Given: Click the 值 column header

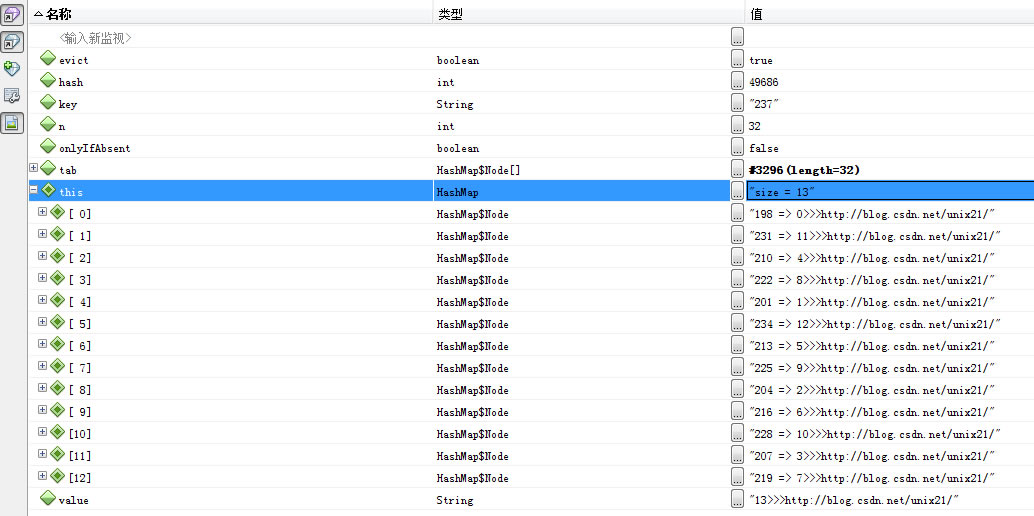Looking at the screenshot, I should [x=890, y=14].
